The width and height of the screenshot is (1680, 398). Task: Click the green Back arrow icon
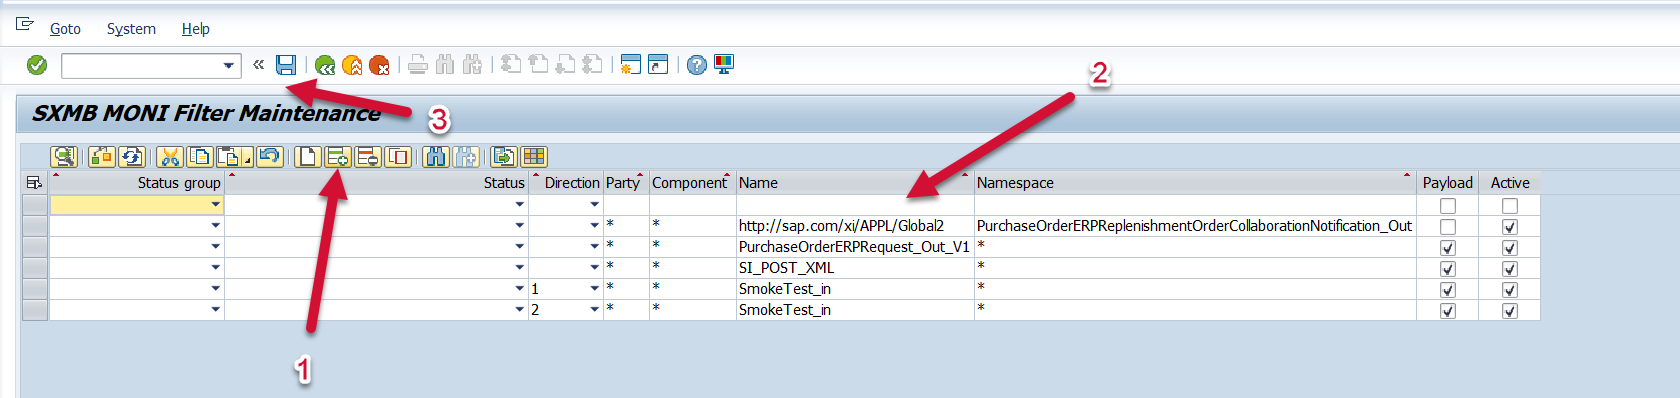point(325,65)
